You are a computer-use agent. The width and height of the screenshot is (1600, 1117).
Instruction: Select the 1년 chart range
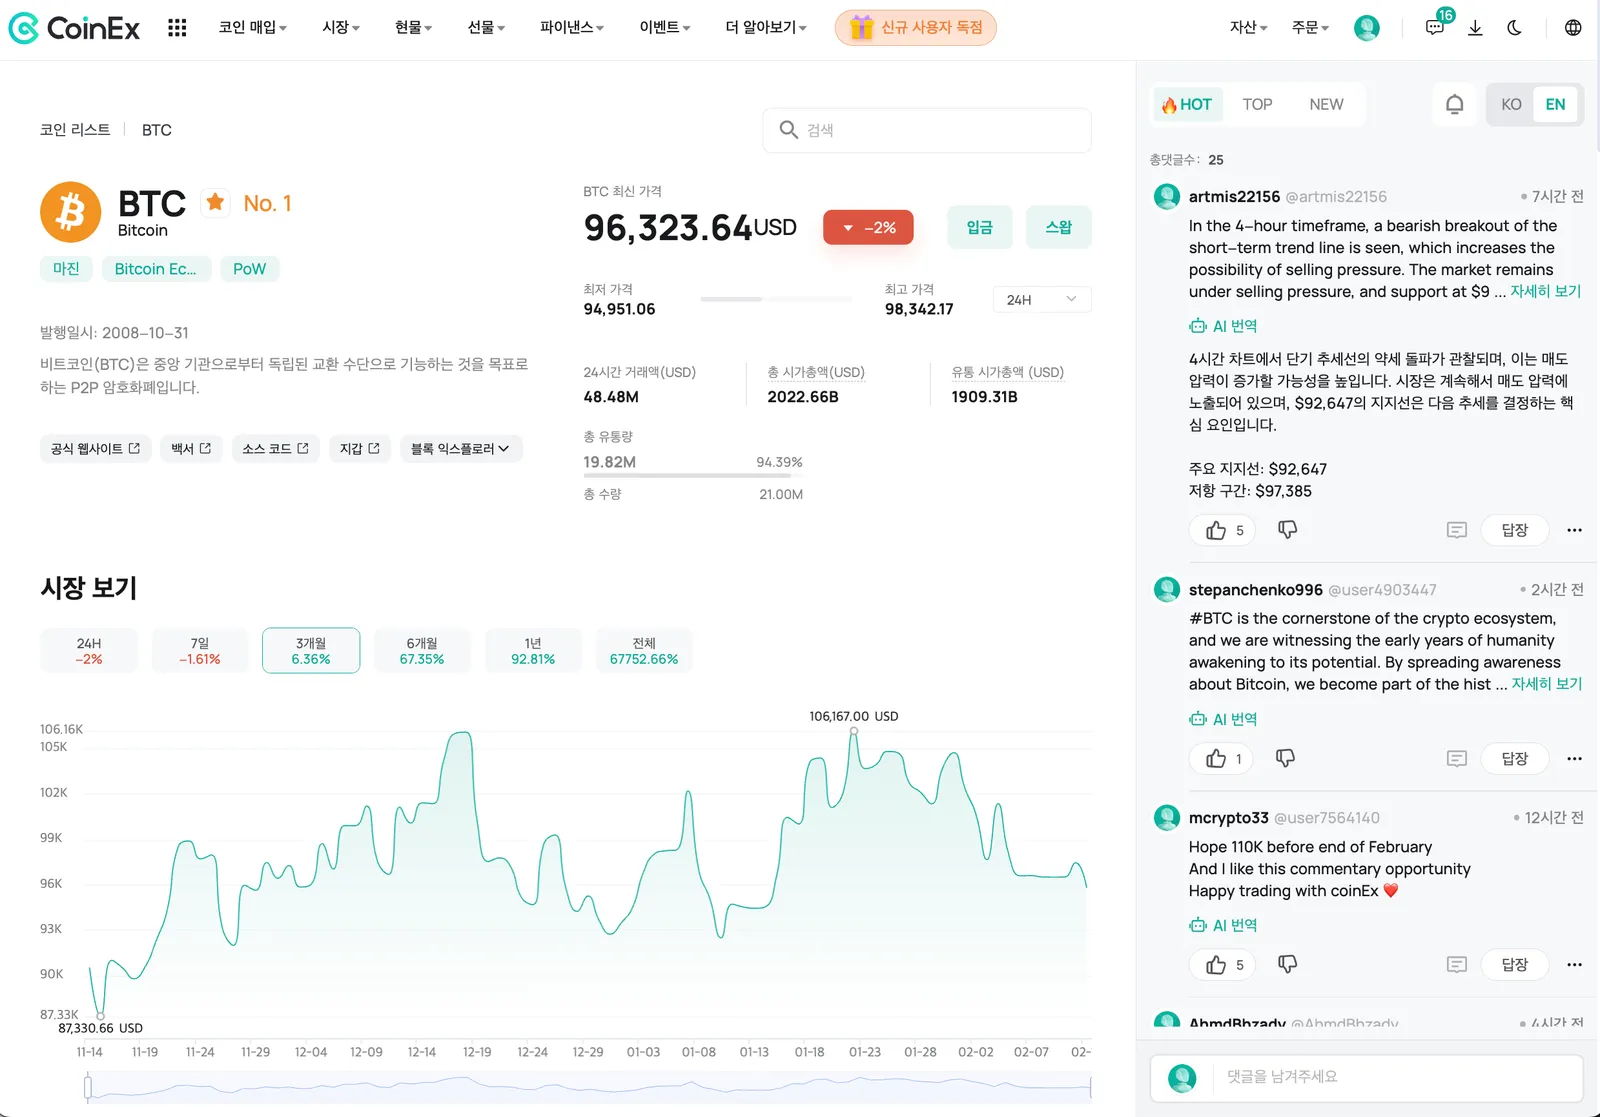(533, 651)
